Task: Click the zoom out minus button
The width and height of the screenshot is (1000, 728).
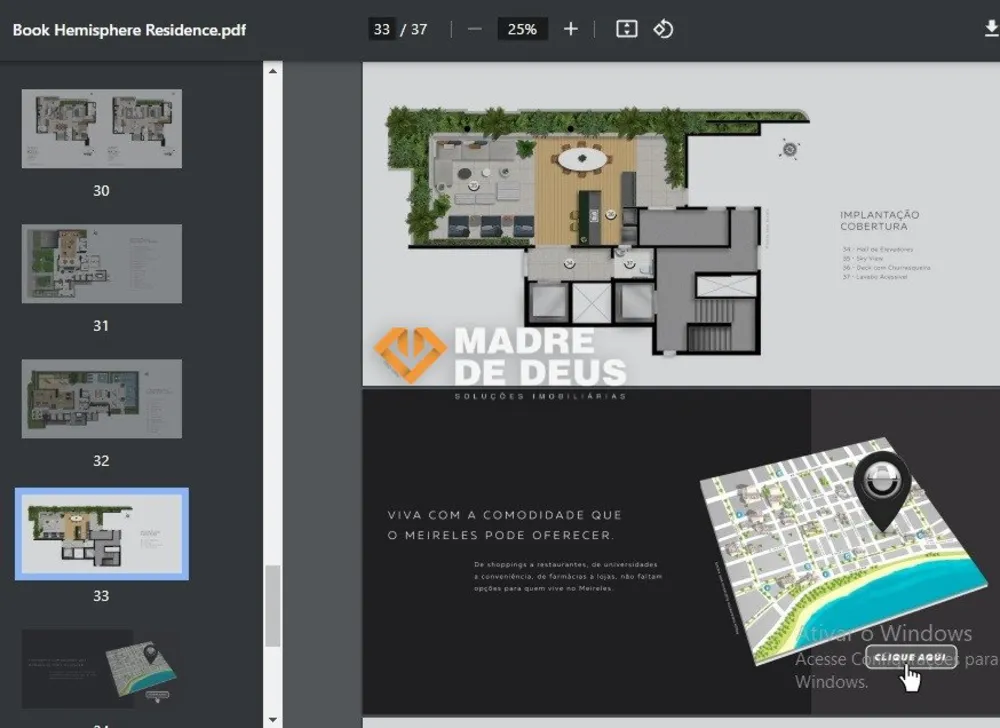Action: [x=474, y=29]
